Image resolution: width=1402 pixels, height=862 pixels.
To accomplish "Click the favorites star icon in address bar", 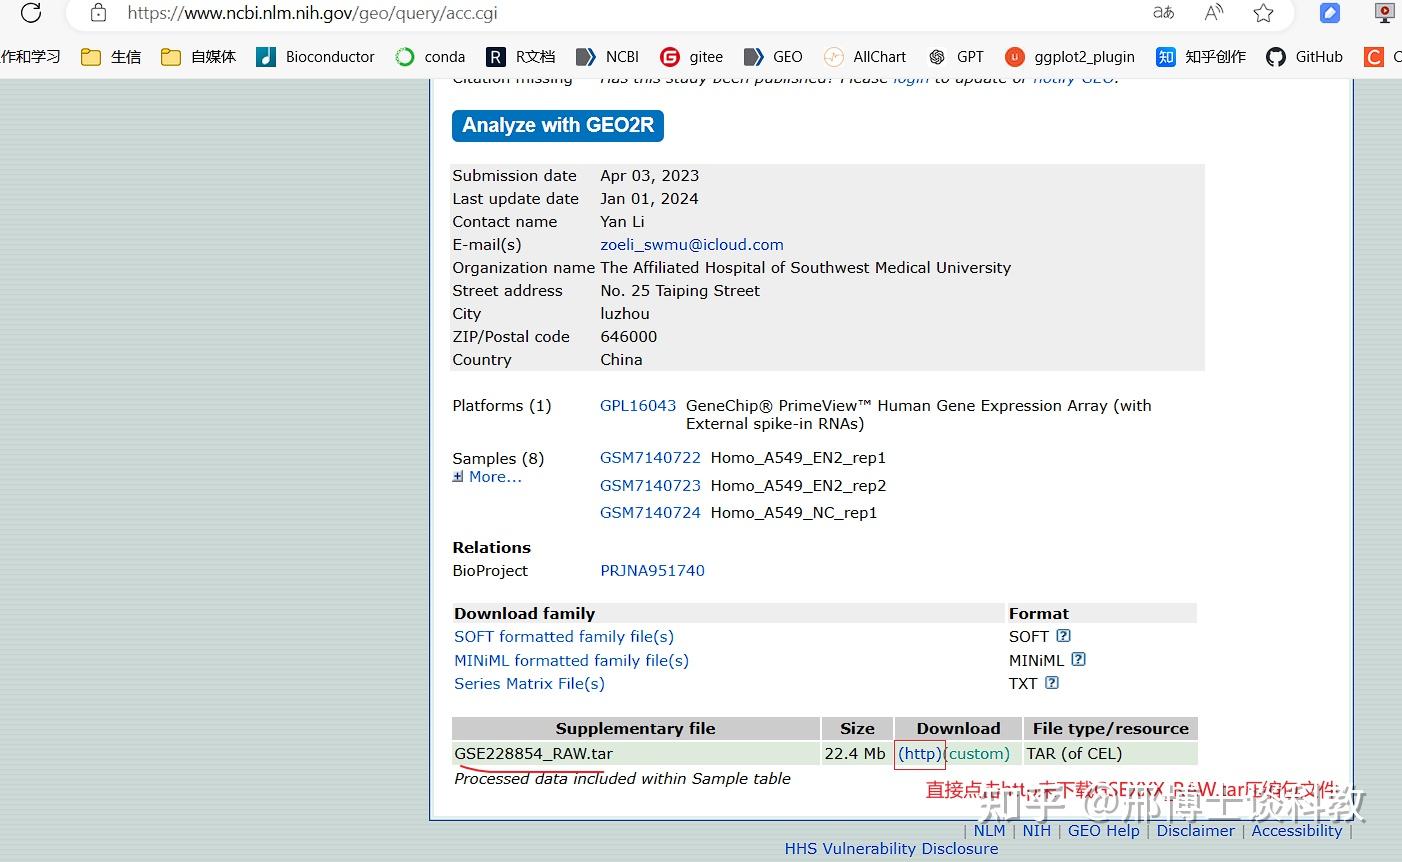I will pos(1263,13).
